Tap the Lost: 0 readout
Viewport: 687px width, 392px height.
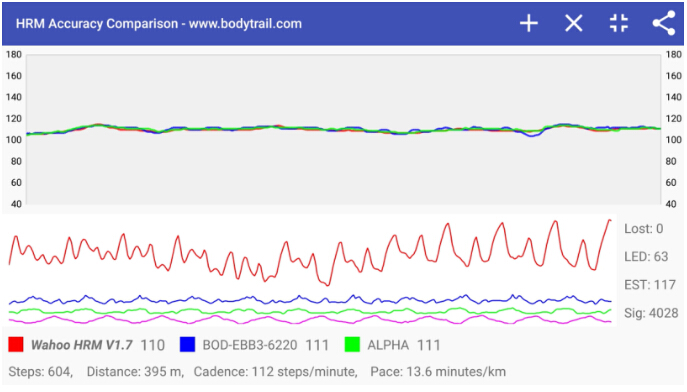644,229
